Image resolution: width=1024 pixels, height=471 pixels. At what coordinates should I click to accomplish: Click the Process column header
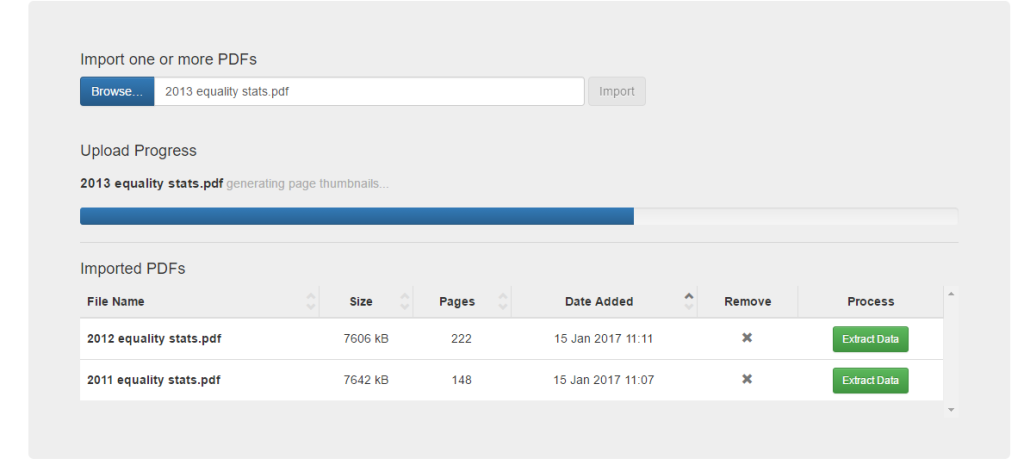coord(870,301)
